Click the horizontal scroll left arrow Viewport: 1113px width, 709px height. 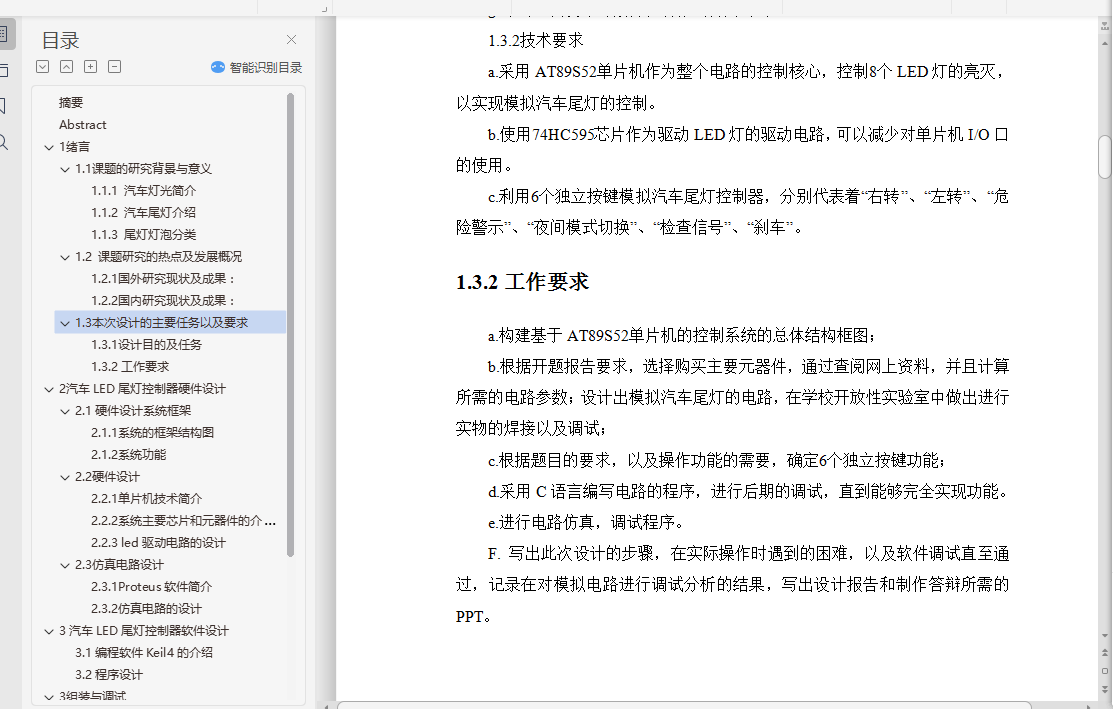(326, 705)
